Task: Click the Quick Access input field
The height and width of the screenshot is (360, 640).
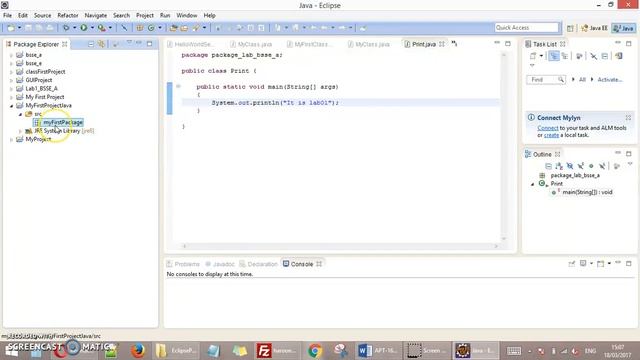Action: pos(527,27)
